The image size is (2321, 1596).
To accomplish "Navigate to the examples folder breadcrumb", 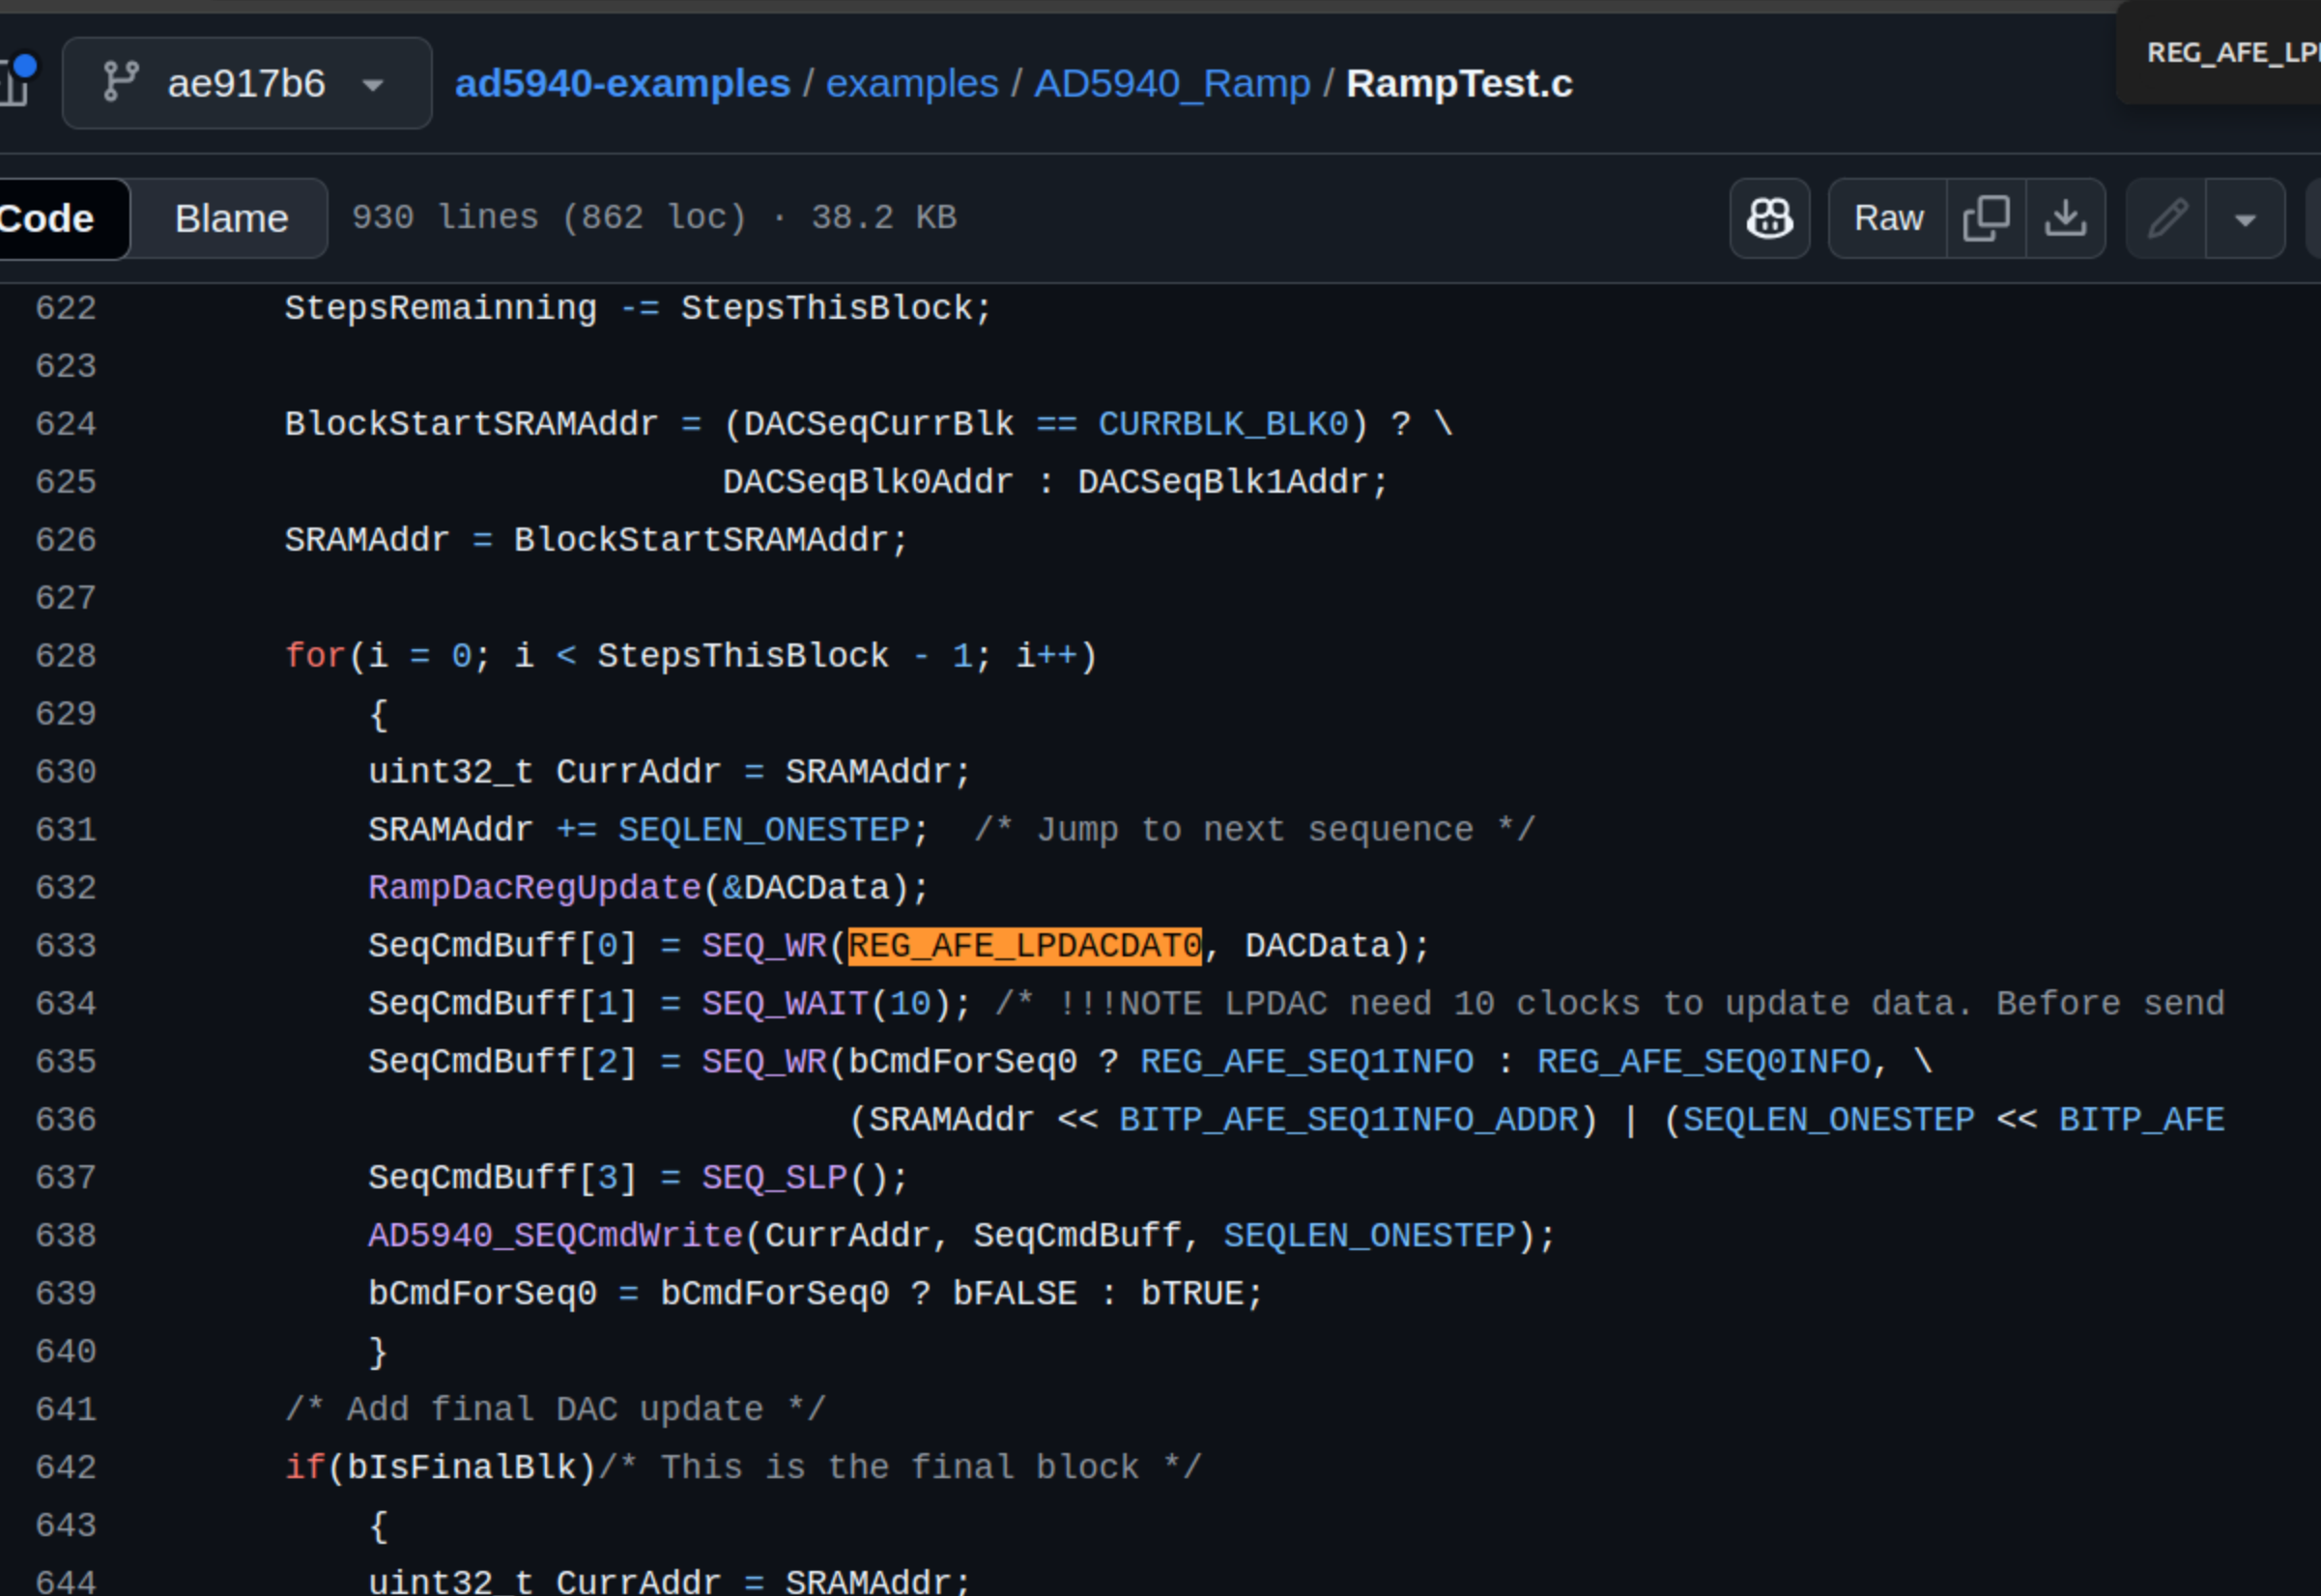I will [x=912, y=83].
